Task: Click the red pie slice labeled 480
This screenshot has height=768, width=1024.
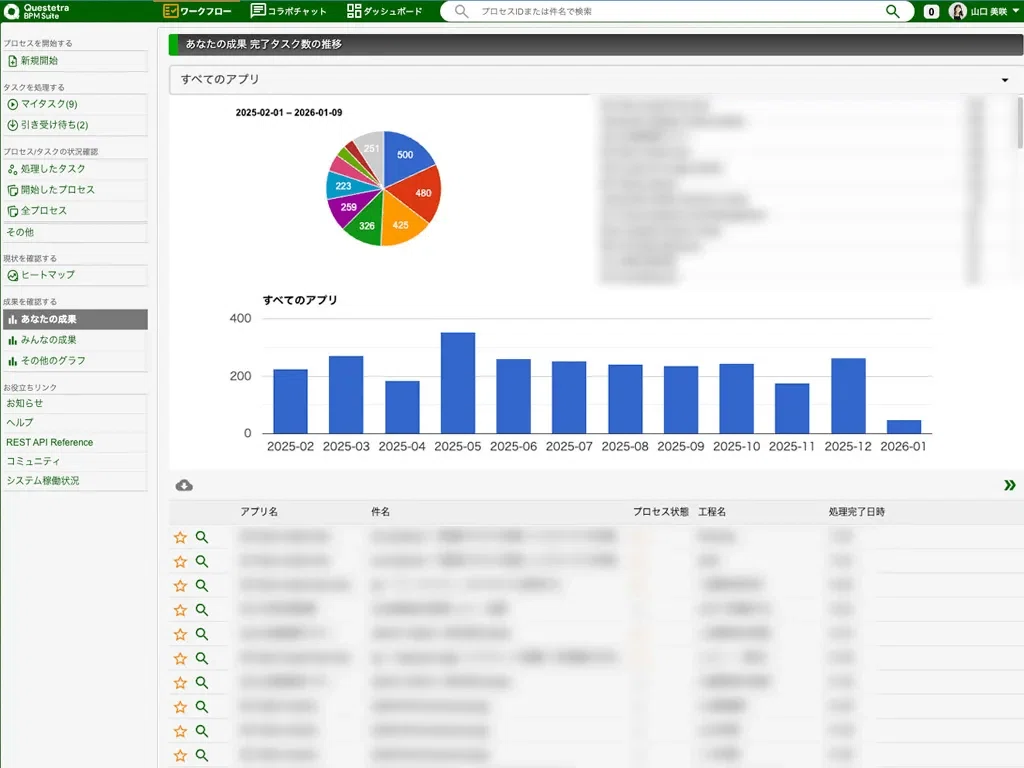Action: click(x=422, y=193)
